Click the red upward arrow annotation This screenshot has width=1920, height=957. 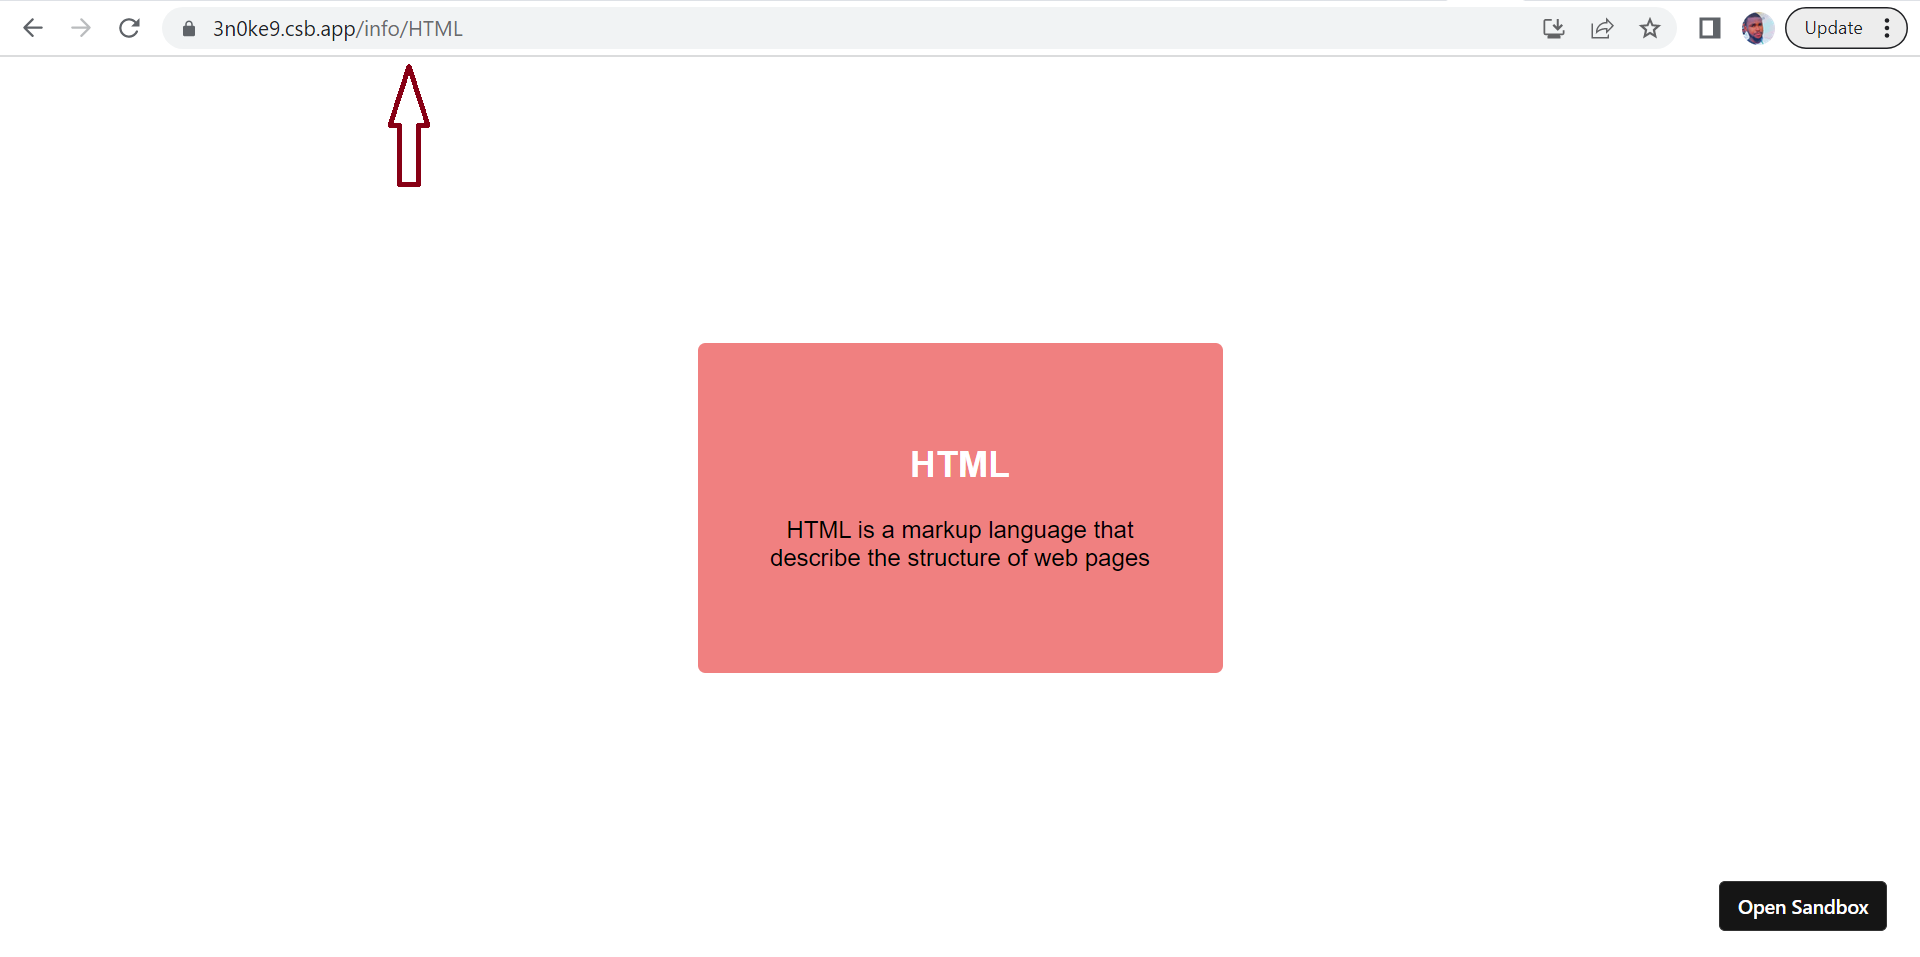coord(409,126)
